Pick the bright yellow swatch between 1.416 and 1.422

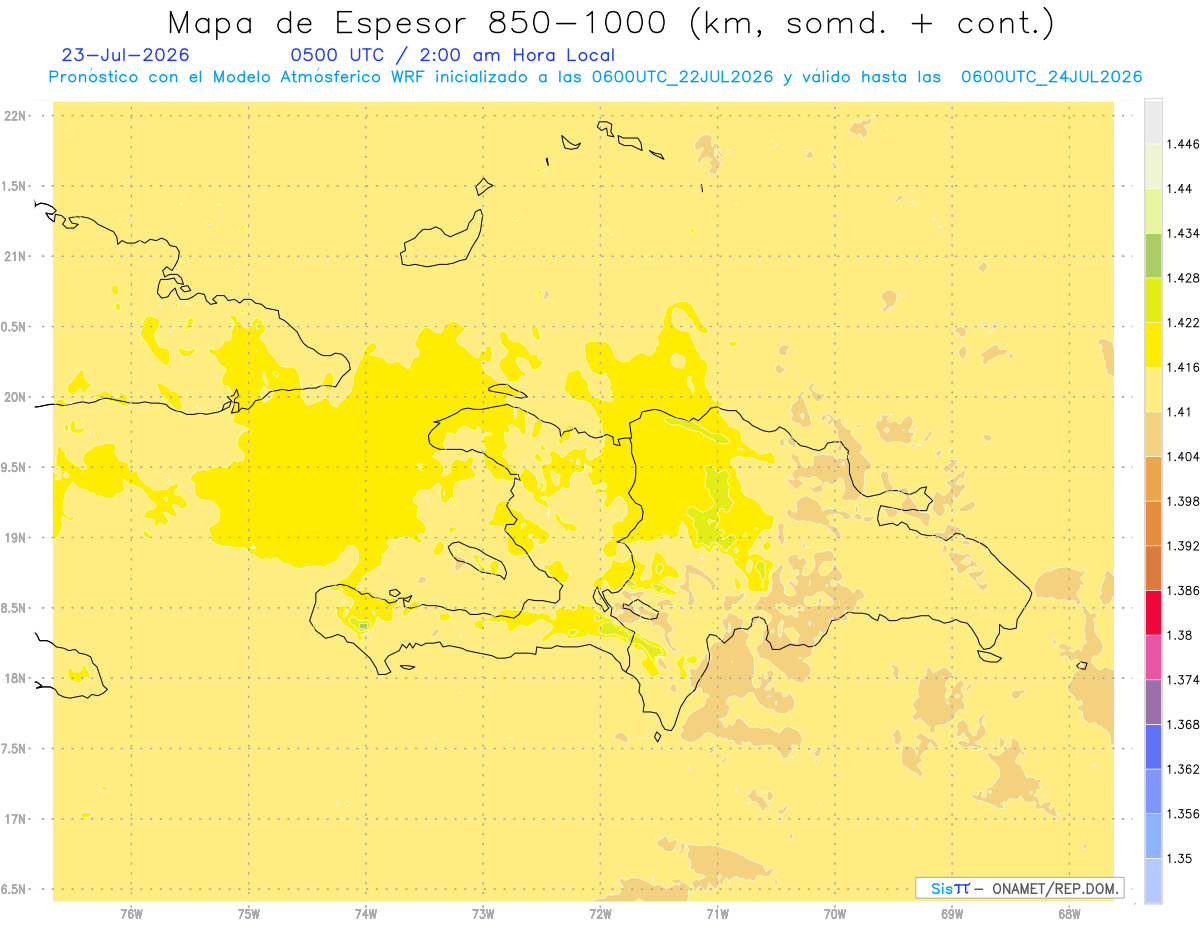click(x=1153, y=344)
